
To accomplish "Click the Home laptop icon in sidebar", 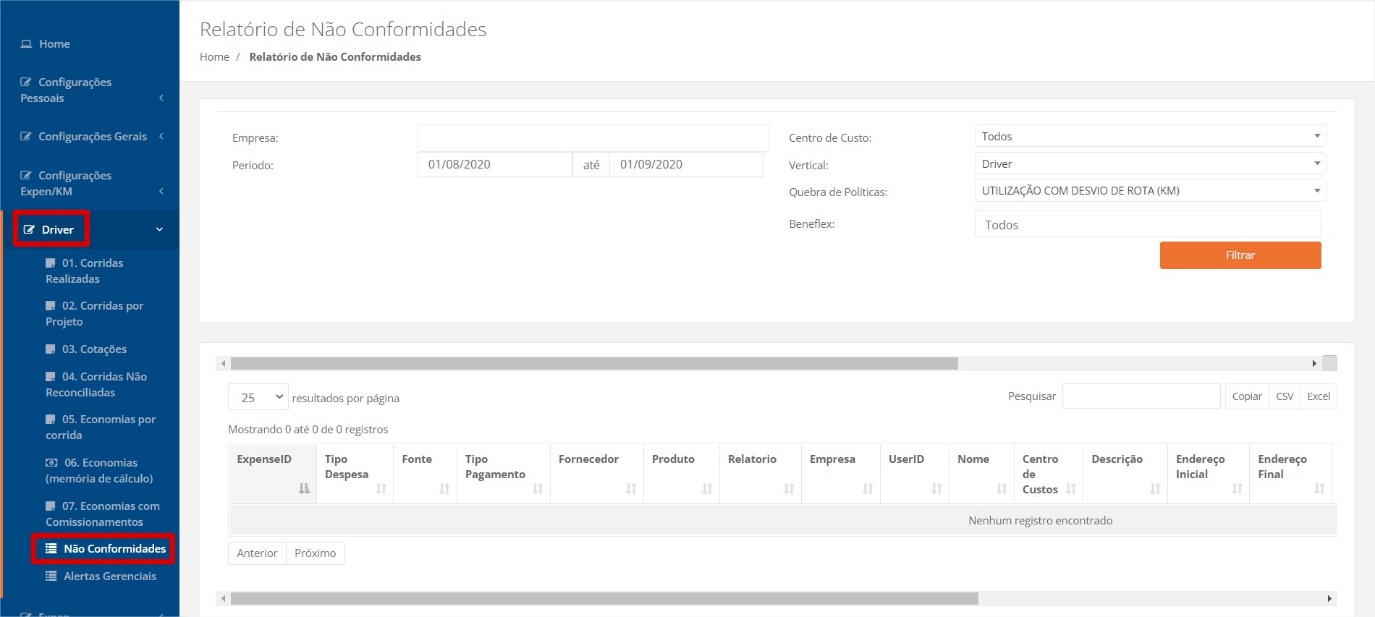I will pos(27,44).
